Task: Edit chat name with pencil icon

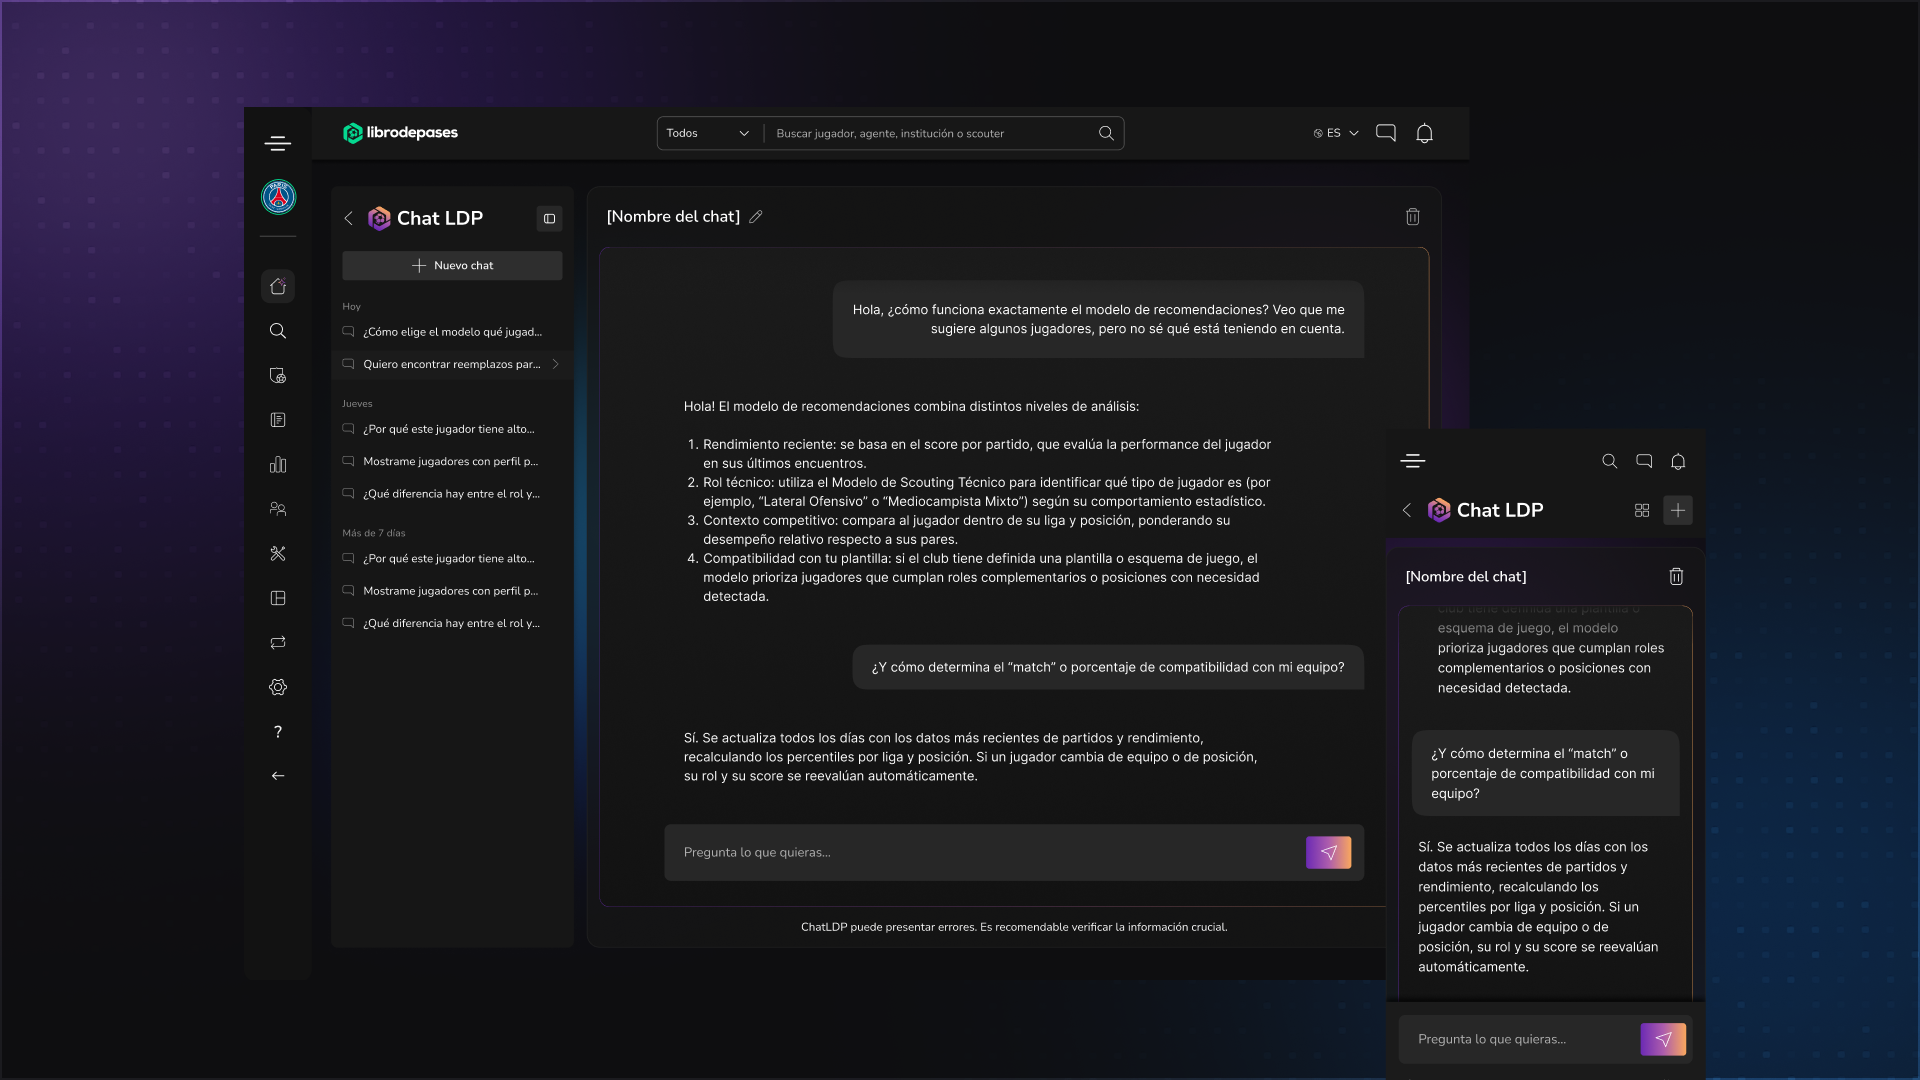Action: [x=756, y=217]
